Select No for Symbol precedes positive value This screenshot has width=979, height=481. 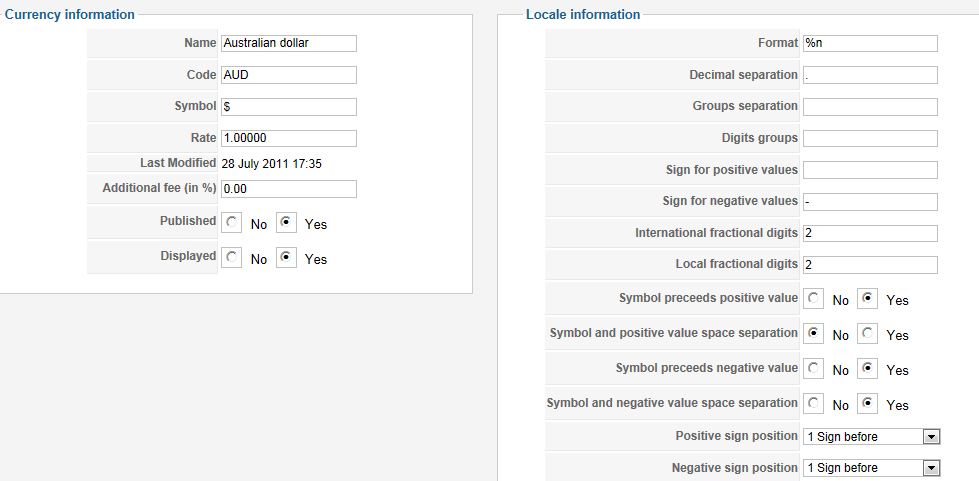tap(814, 299)
